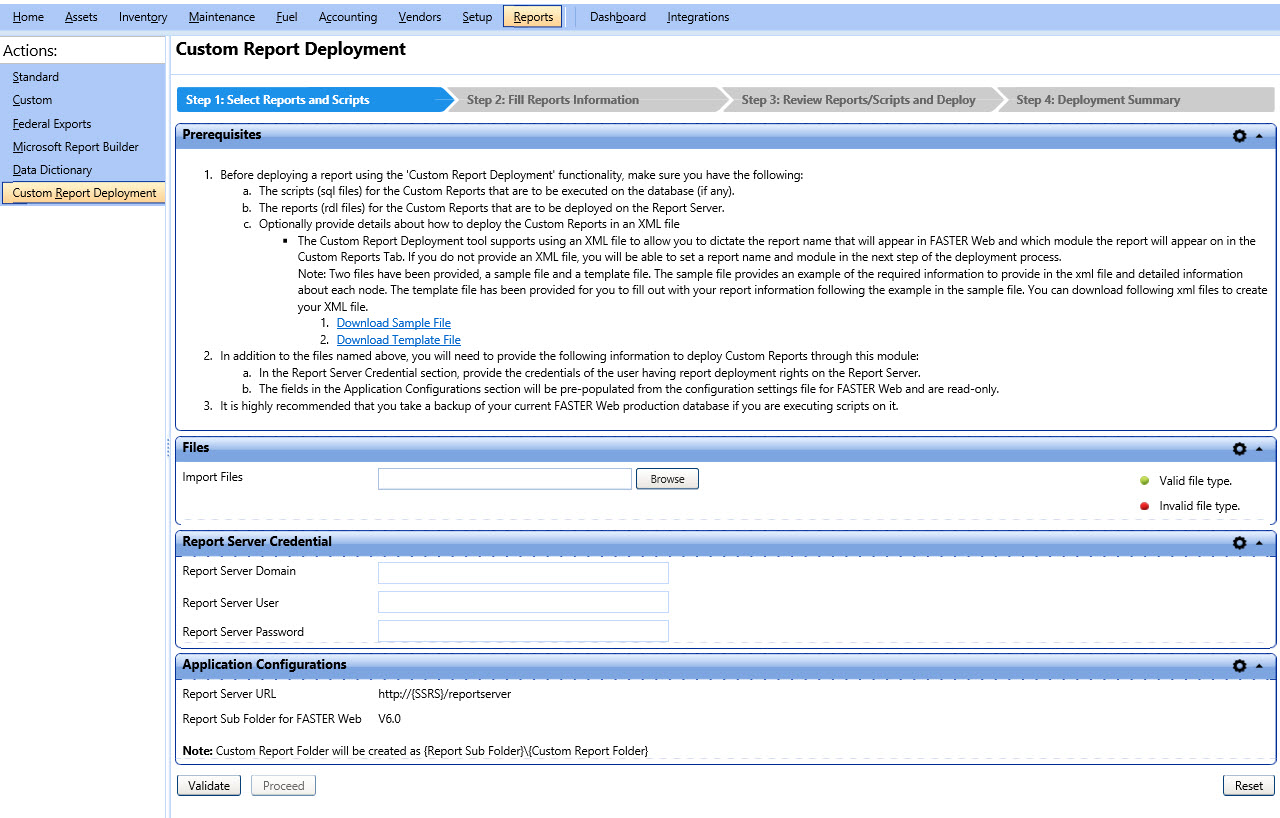This screenshot has height=818, width=1280.
Task: Open the Accounting menu
Action: (x=348, y=17)
